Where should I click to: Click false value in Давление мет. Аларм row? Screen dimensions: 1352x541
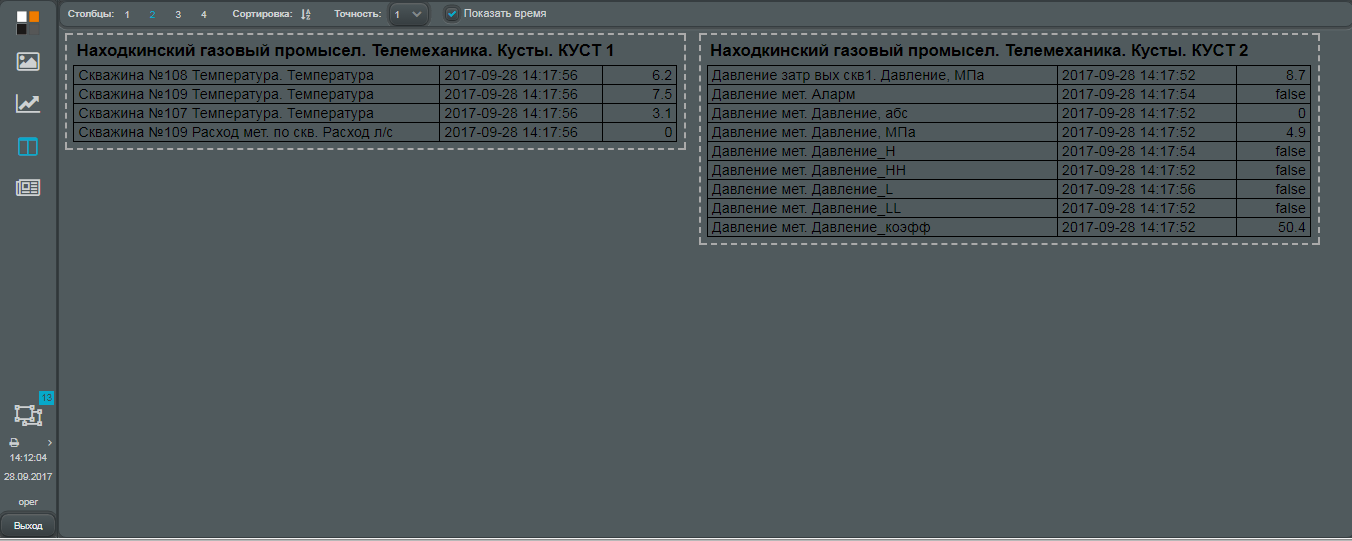click(1291, 94)
